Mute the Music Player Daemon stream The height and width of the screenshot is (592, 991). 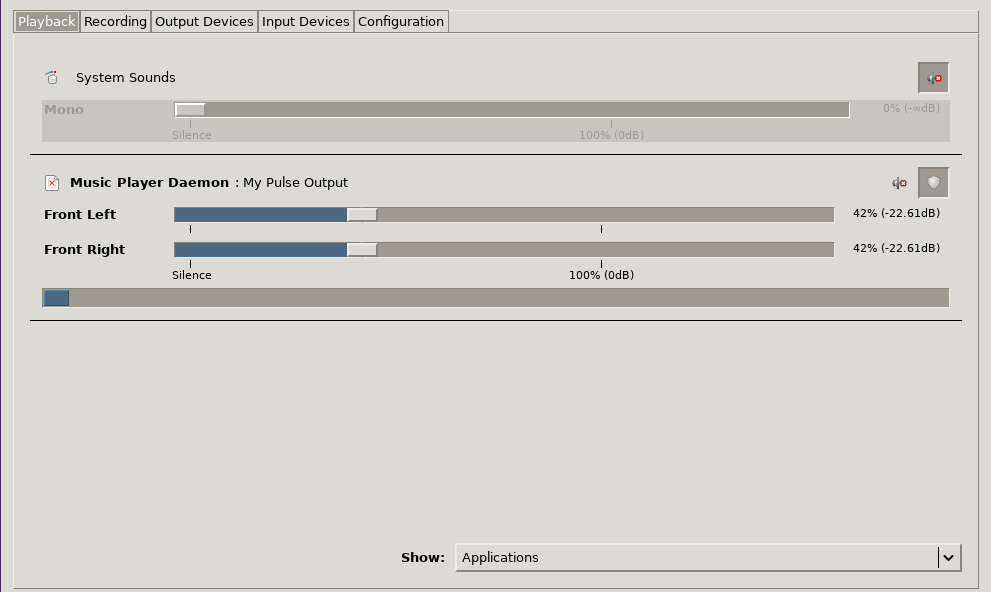click(x=899, y=183)
